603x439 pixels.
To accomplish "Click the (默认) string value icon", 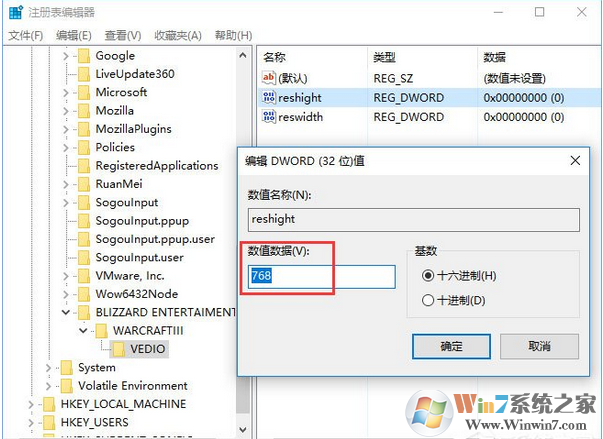I will 268,78.
